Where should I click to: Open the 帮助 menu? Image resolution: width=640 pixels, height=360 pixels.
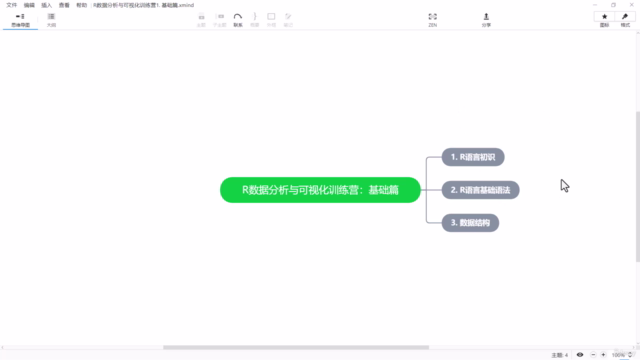point(82,5)
